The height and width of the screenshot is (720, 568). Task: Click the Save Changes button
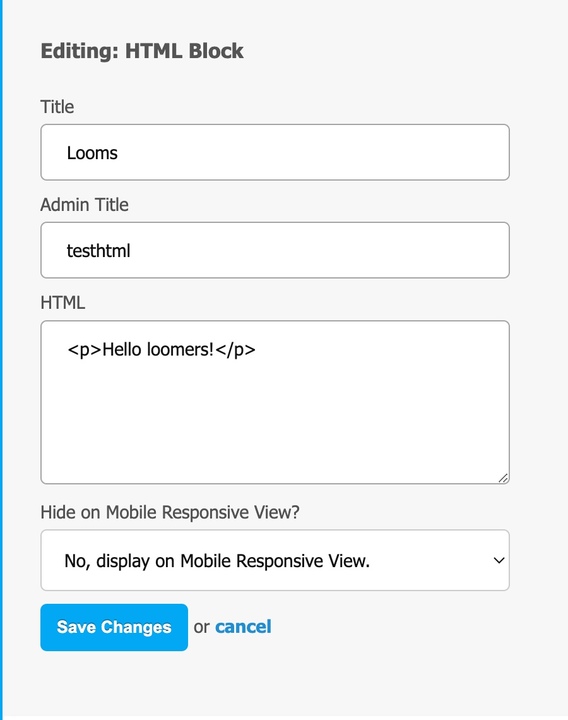point(114,627)
